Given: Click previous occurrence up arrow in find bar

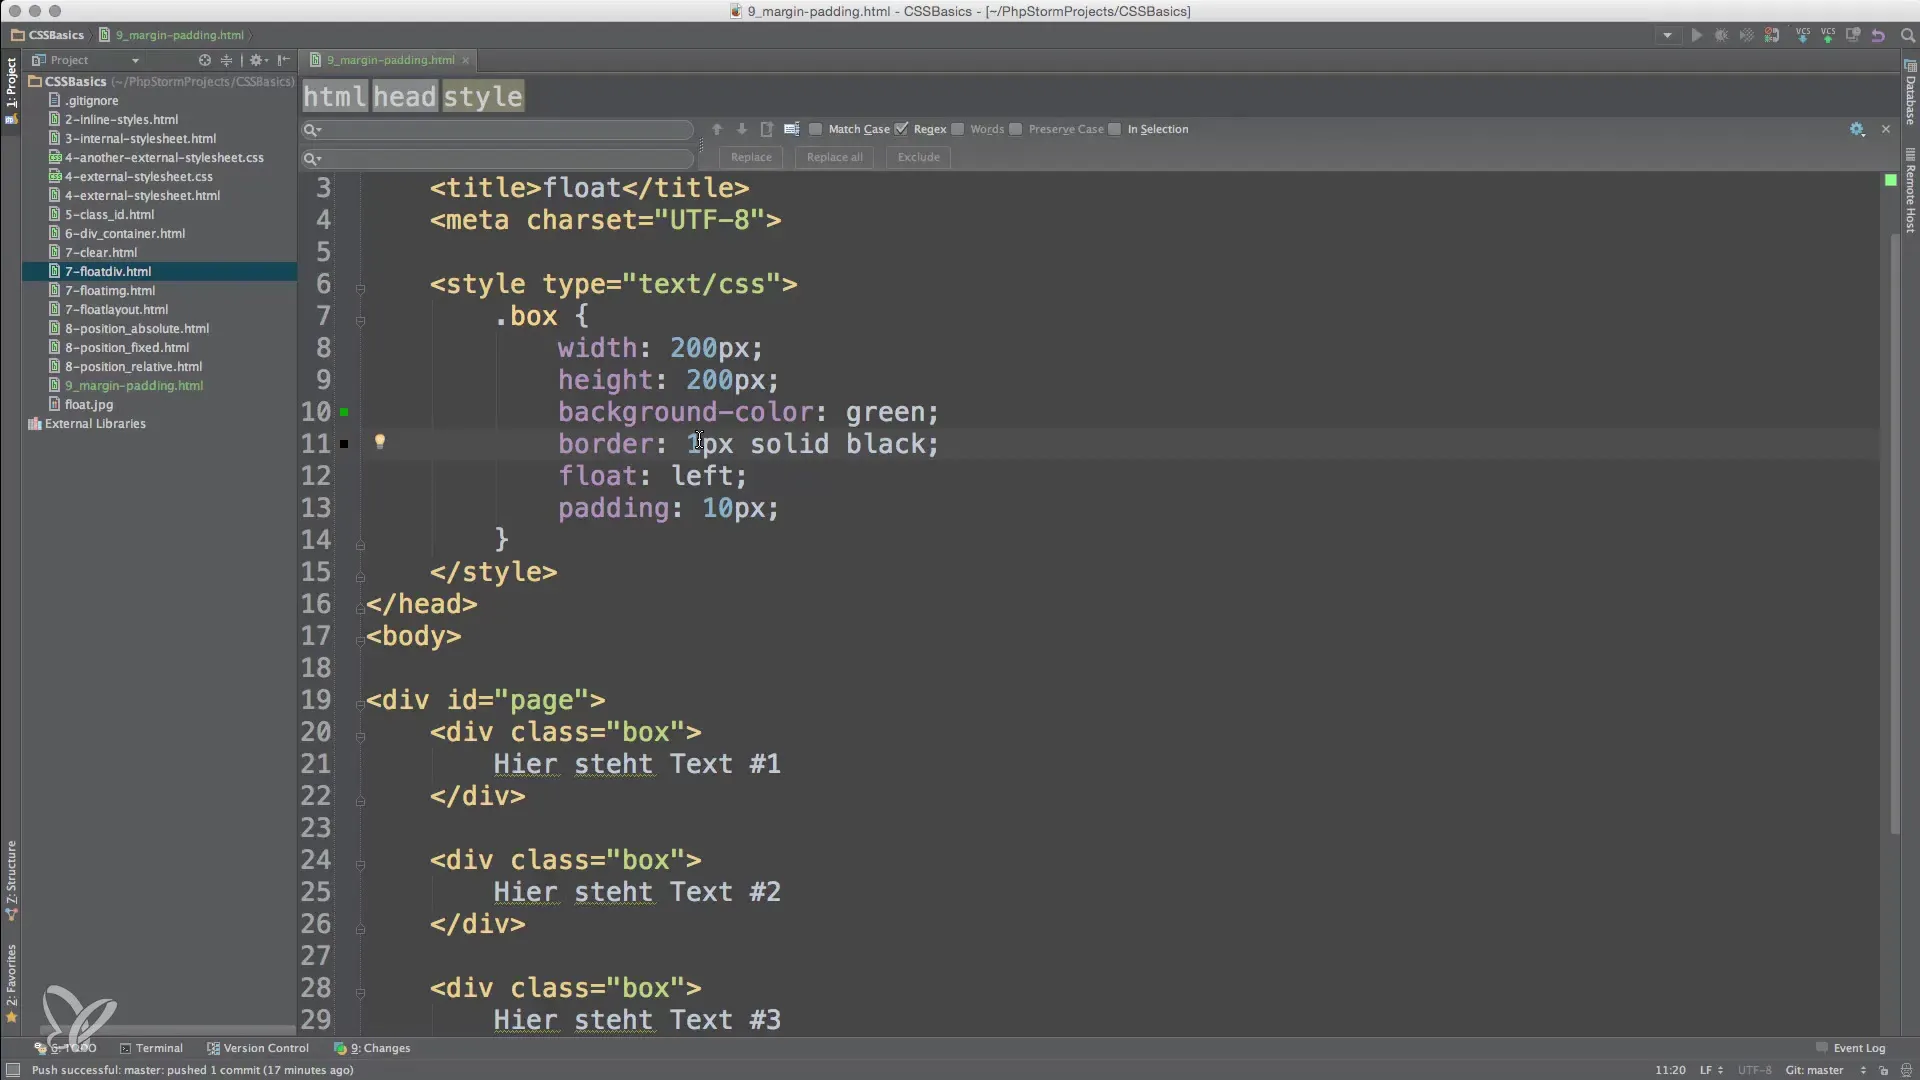Looking at the screenshot, I should tap(717, 129).
